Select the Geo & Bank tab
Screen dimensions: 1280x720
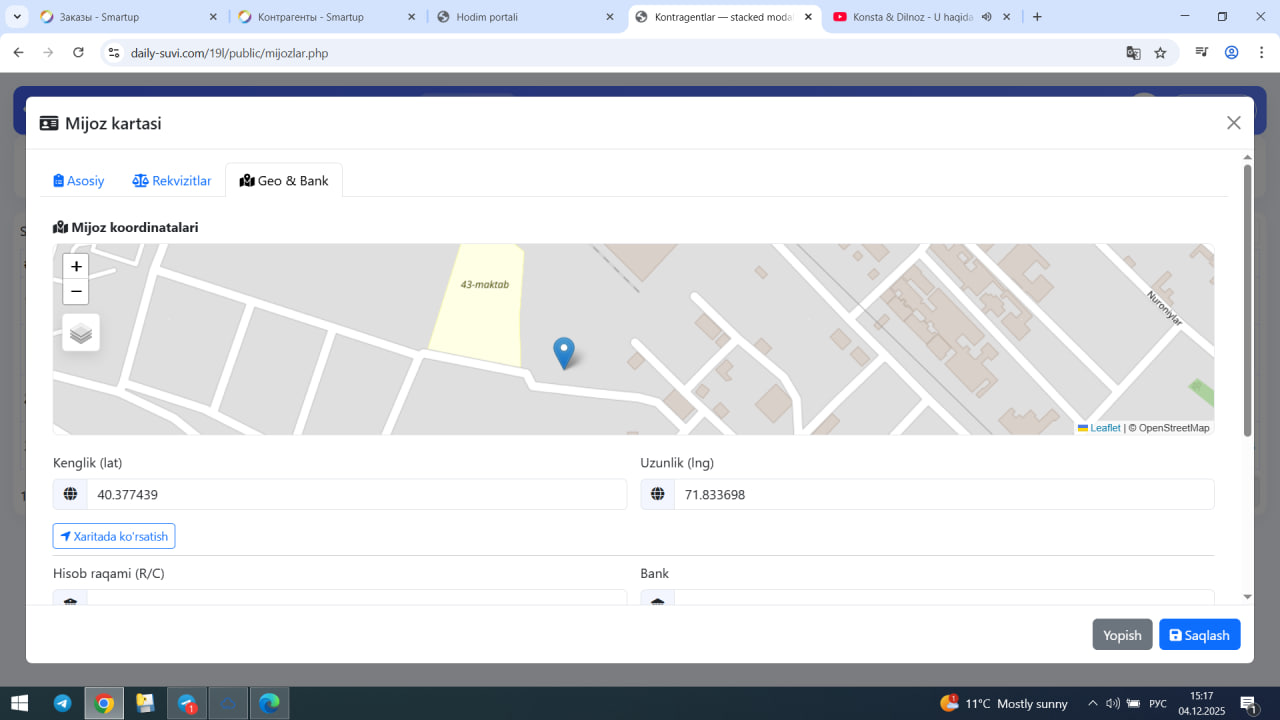pos(284,181)
